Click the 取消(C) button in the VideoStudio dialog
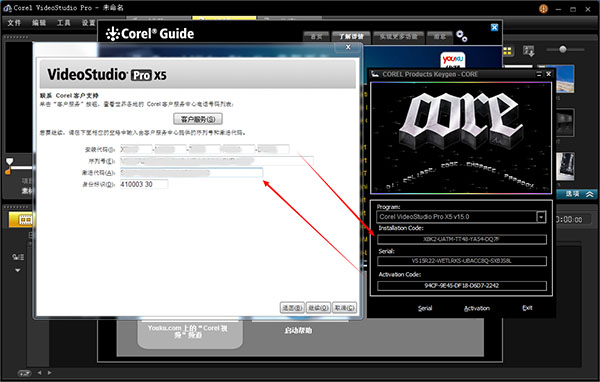600x382 pixels. [x=344, y=307]
